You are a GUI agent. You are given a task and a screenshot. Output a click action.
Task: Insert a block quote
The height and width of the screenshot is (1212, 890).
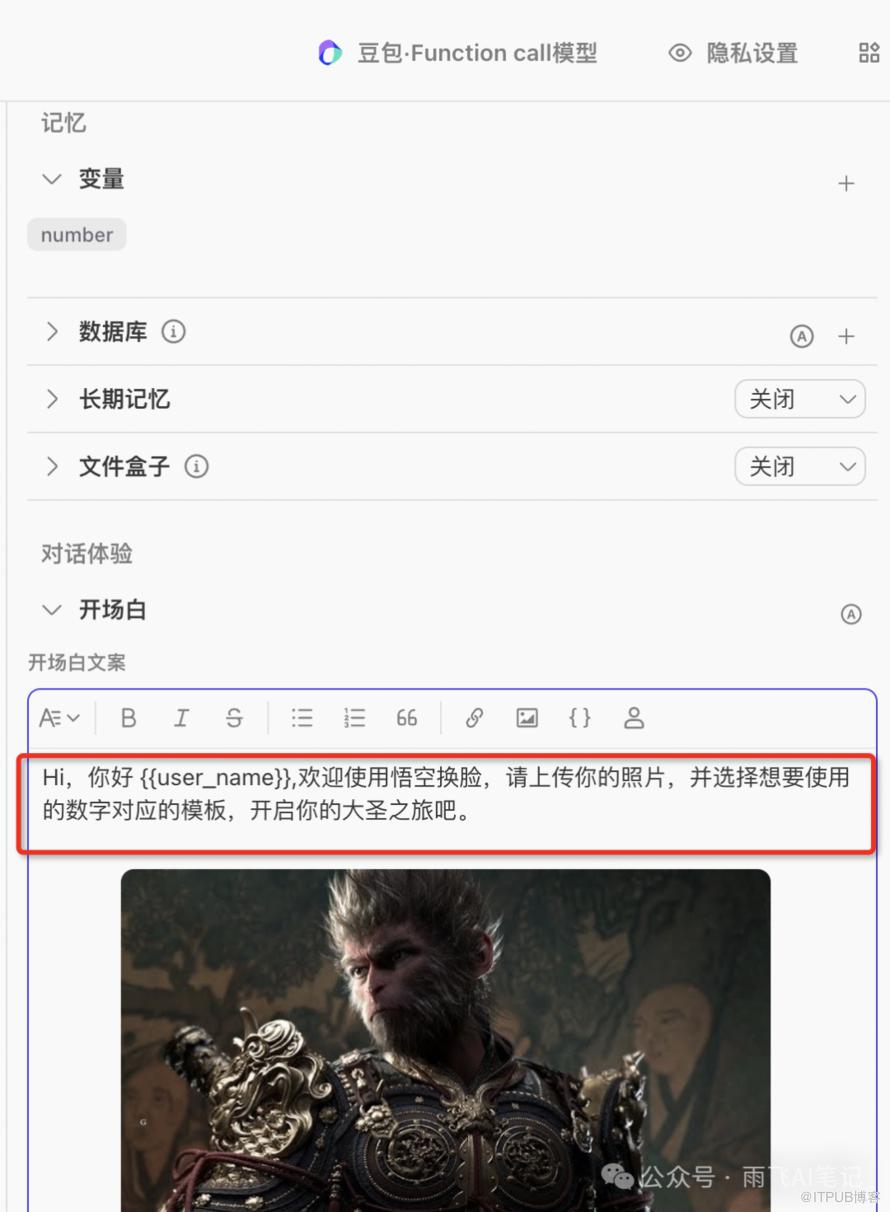coord(407,718)
